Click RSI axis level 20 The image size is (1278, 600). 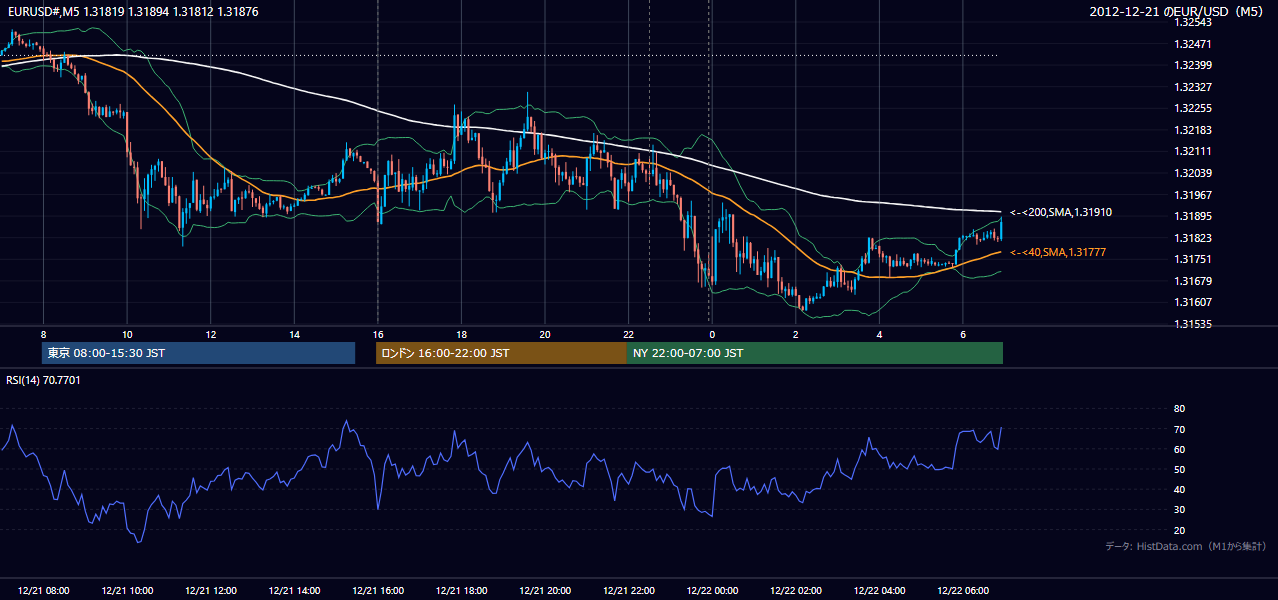tap(1179, 530)
